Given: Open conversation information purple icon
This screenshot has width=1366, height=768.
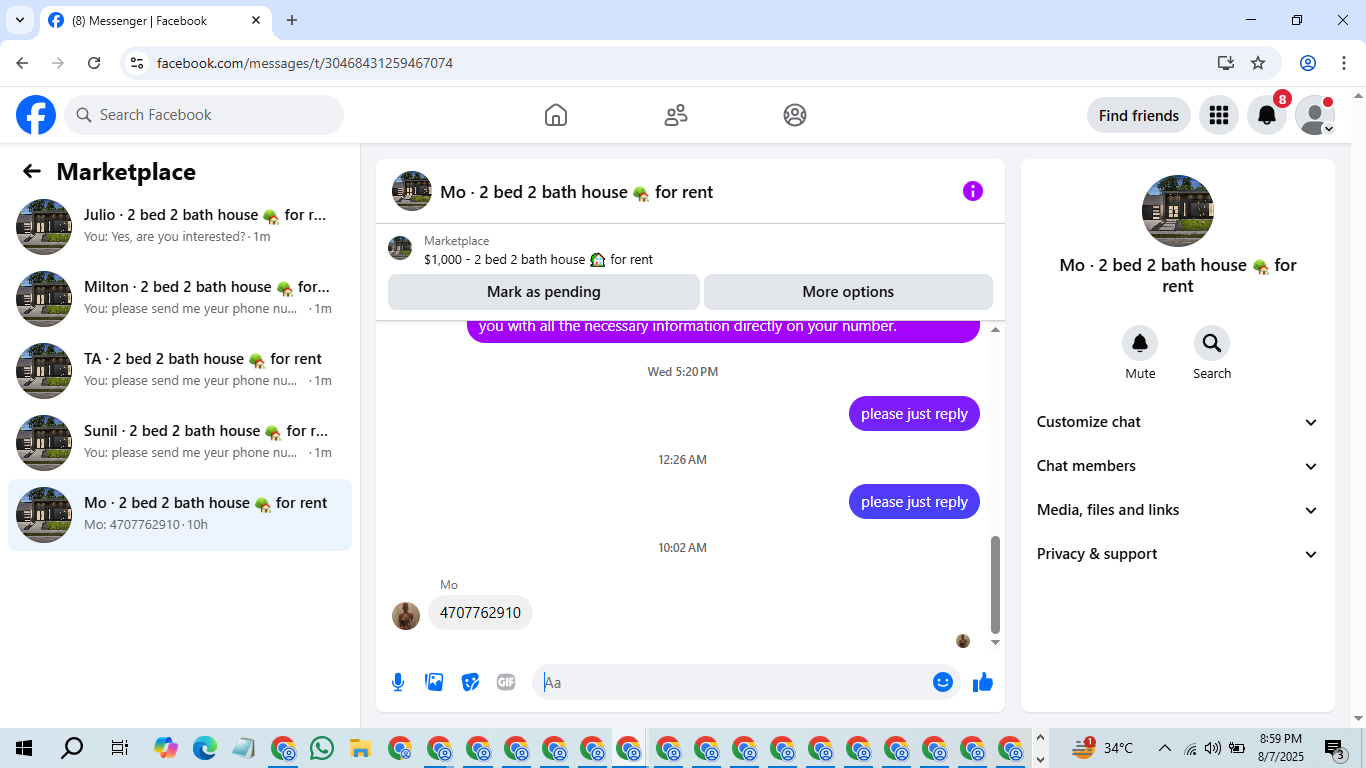Looking at the screenshot, I should coord(973,191).
